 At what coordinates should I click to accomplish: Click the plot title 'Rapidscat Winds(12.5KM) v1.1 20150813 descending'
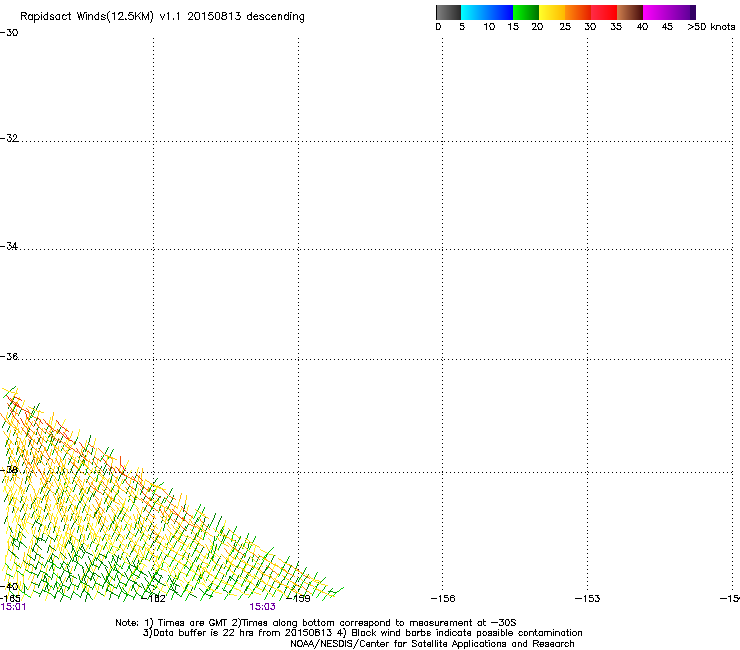pyautogui.click(x=162, y=17)
